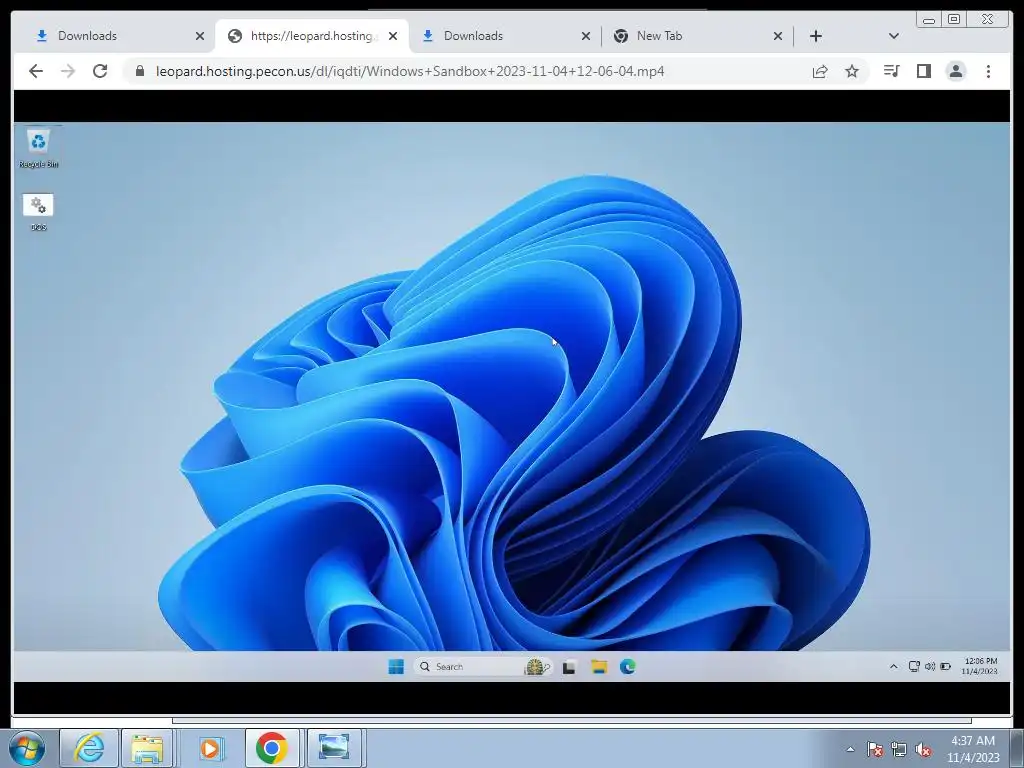
Task: Bookmark this tab with the star icon
Action: point(852,71)
